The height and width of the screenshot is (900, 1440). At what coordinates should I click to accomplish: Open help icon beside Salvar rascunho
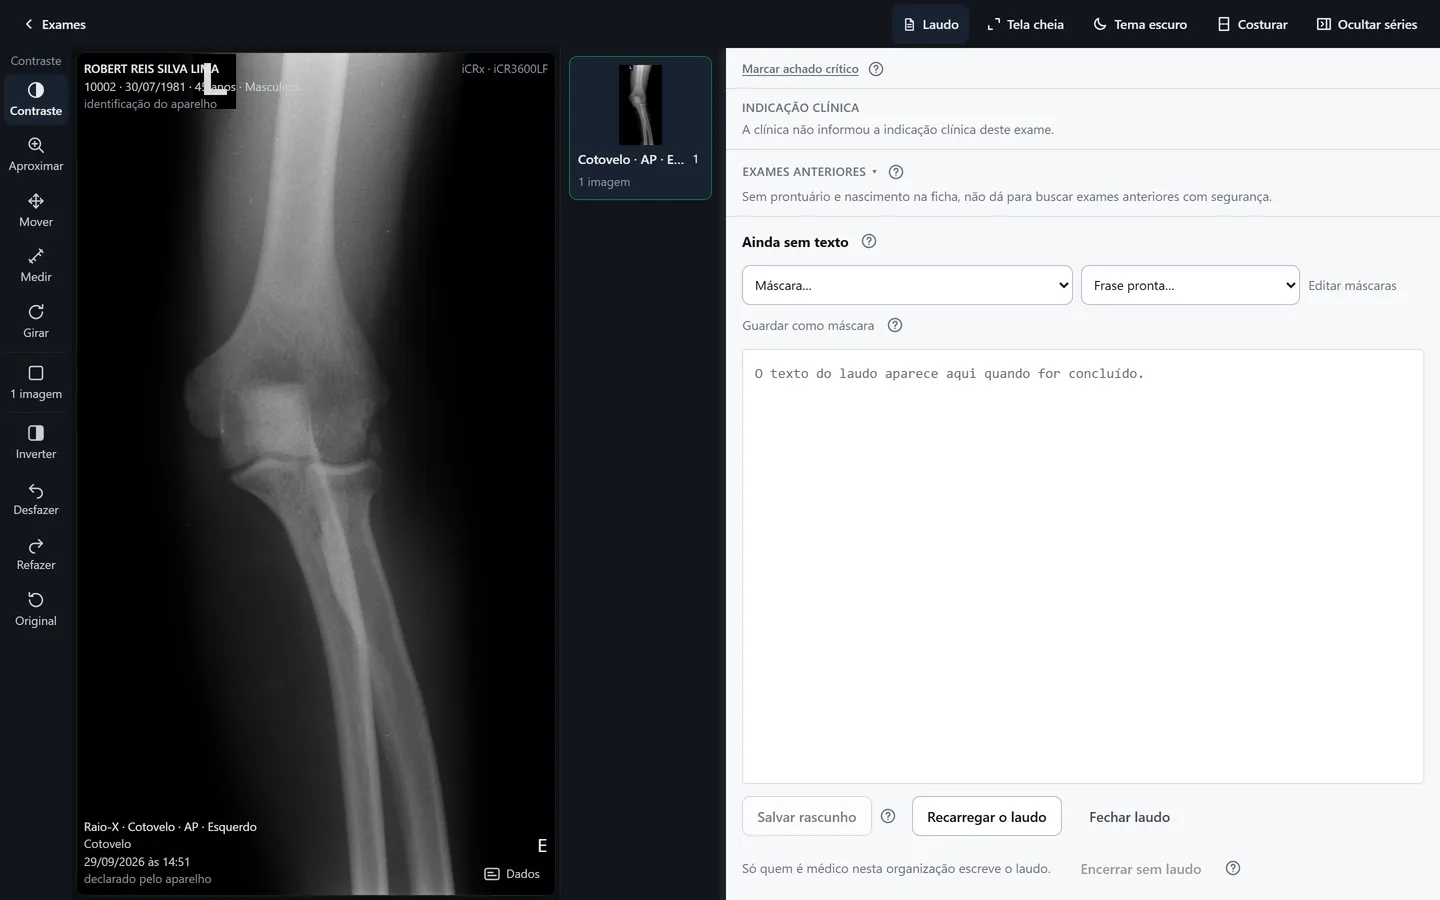point(888,816)
